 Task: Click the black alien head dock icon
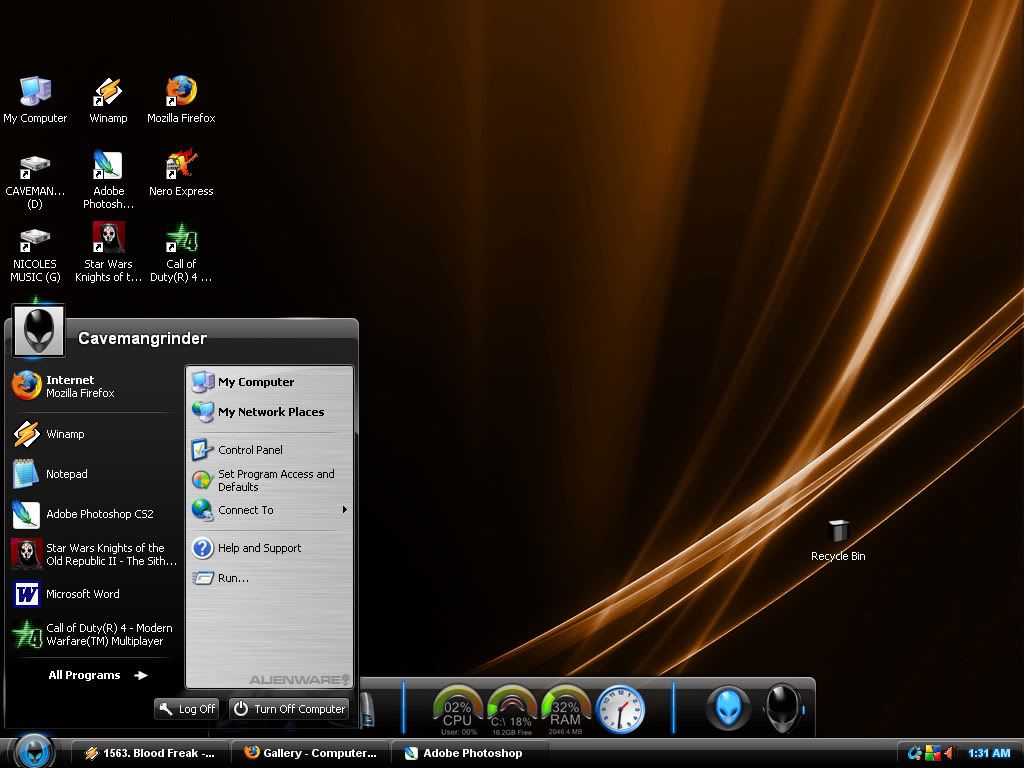coord(782,709)
